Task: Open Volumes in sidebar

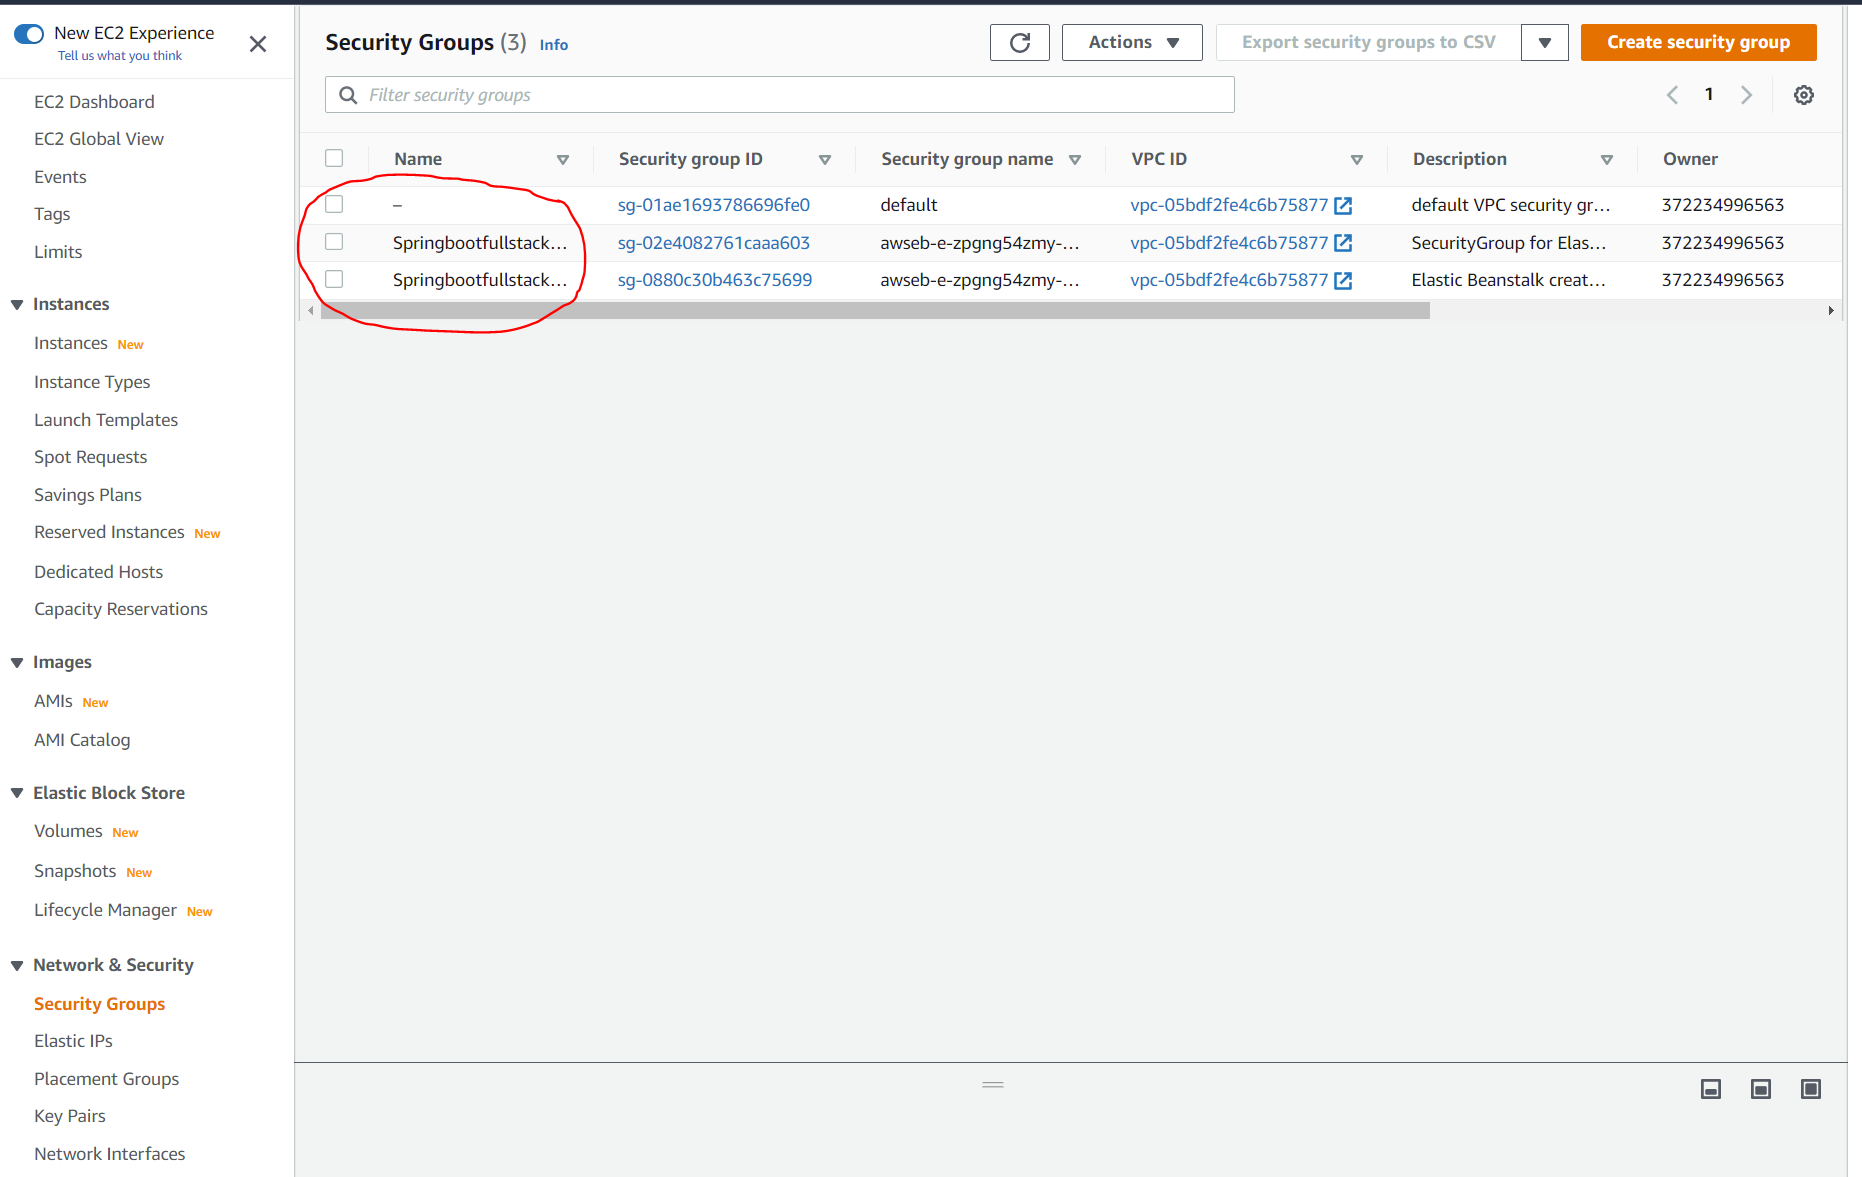Action: click(68, 831)
